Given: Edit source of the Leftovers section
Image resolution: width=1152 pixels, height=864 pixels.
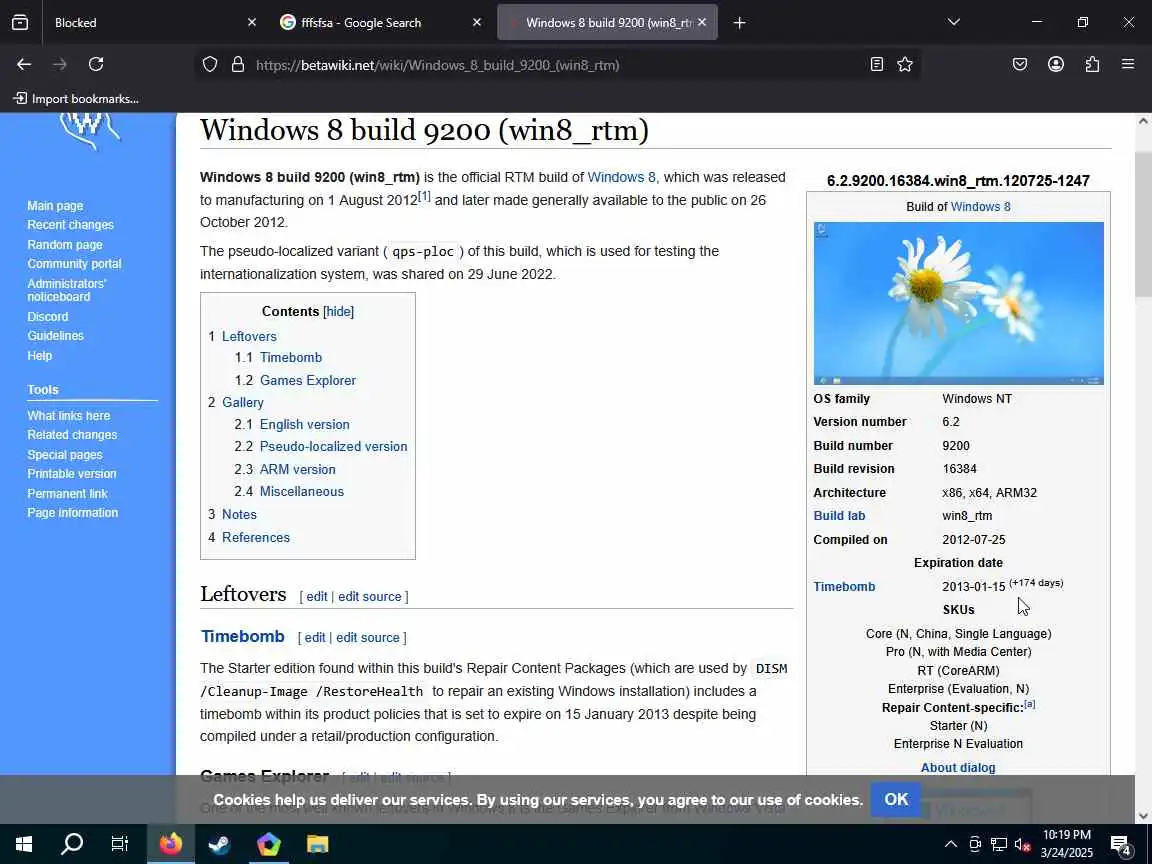Looking at the screenshot, I should (370, 597).
